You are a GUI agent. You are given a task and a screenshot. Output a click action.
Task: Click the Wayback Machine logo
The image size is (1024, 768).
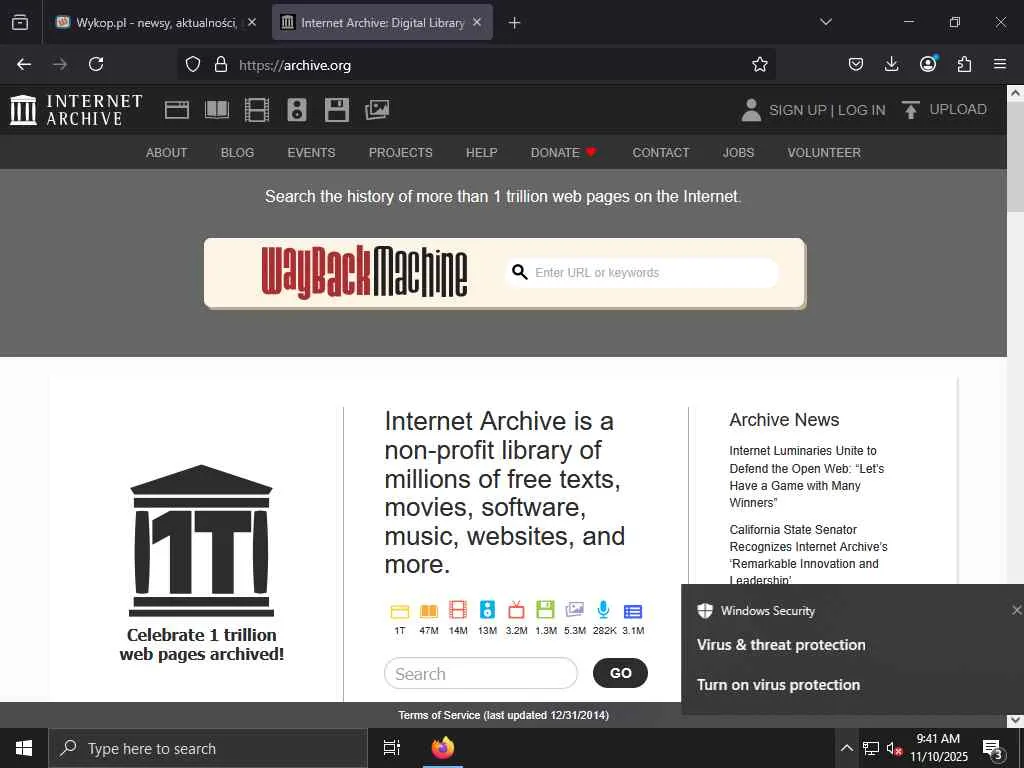tap(364, 272)
